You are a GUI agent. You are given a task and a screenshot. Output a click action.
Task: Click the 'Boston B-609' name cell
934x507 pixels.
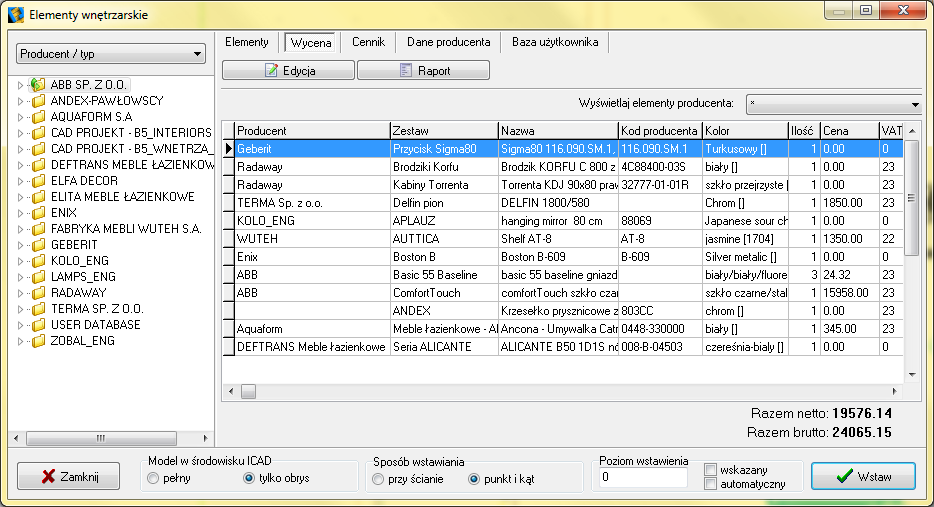click(558, 257)
